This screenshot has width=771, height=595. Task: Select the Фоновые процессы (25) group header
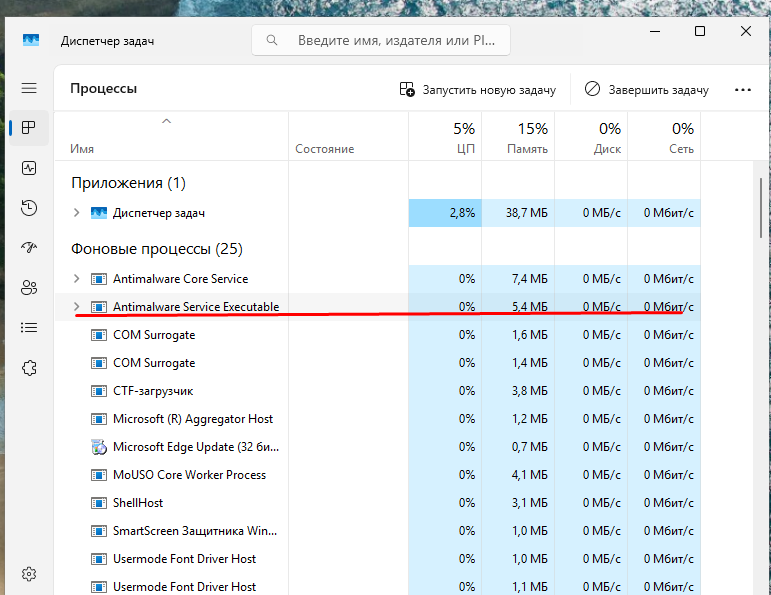pyautogui.click(x=157, y=249)
